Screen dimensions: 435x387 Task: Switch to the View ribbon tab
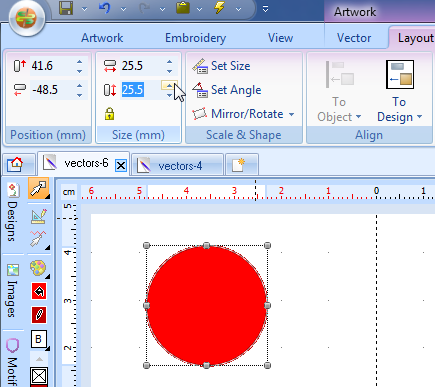[x=280, y=38]
